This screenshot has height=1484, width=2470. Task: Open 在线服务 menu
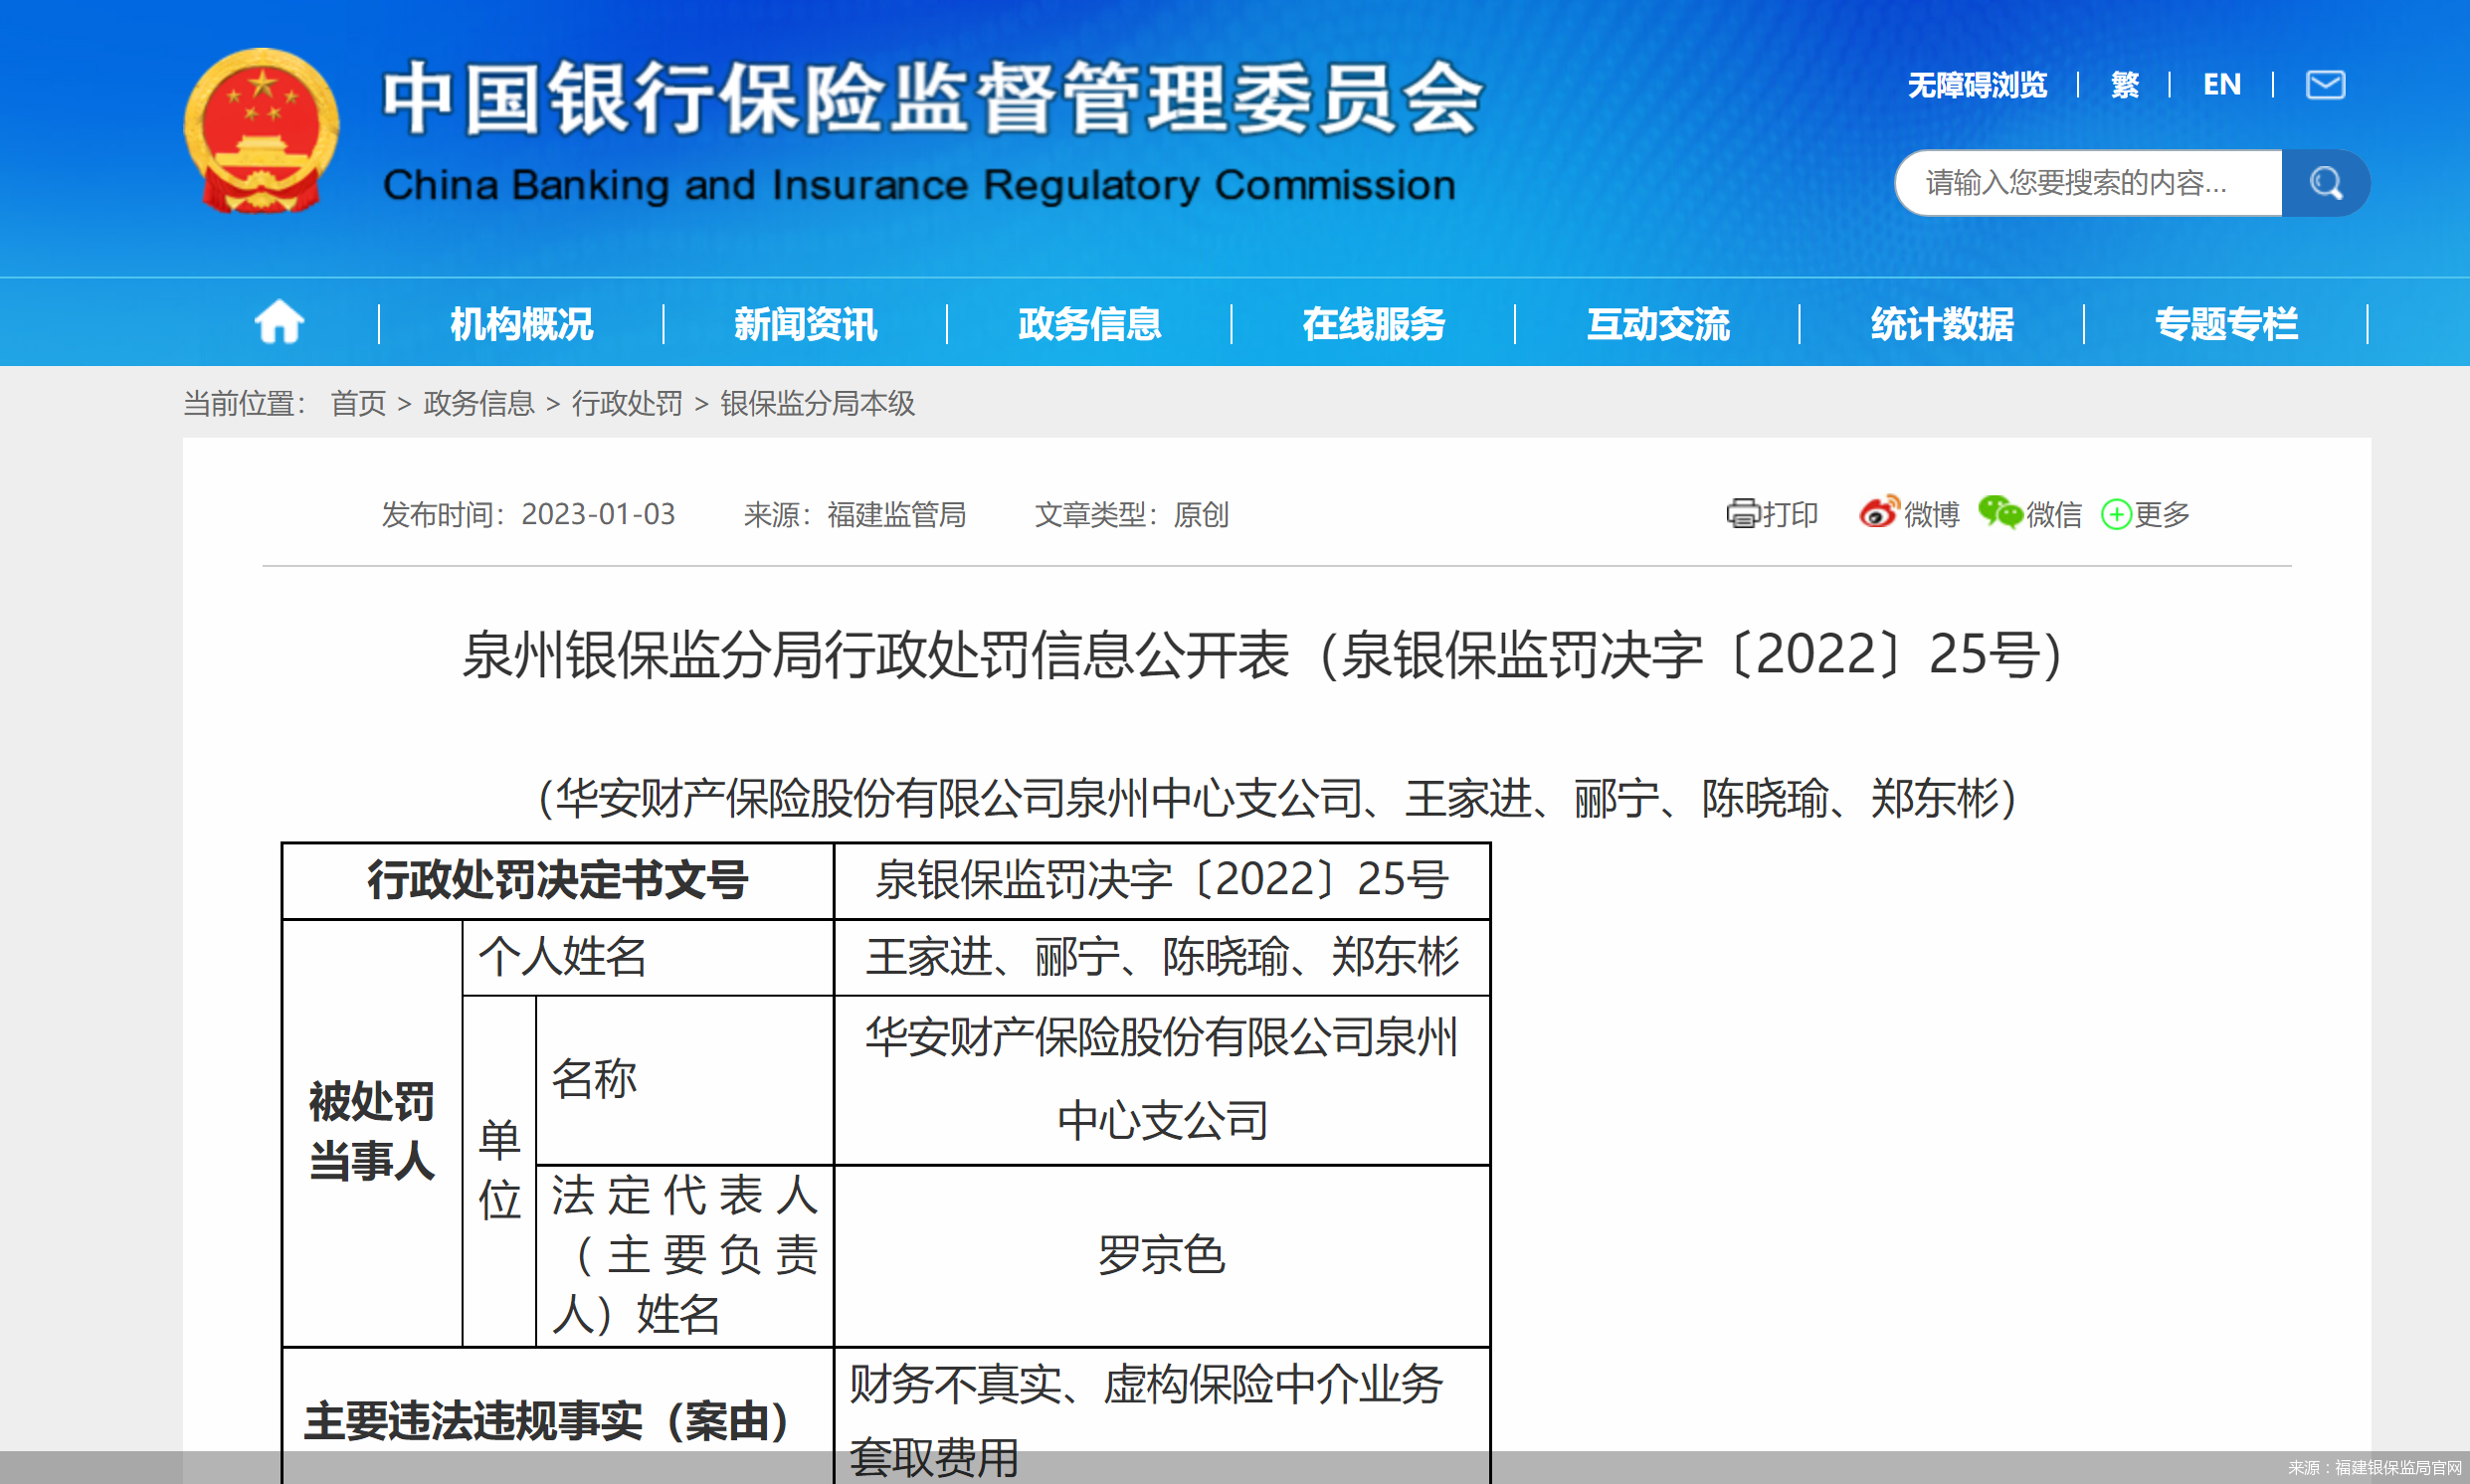coord(1373,324)
